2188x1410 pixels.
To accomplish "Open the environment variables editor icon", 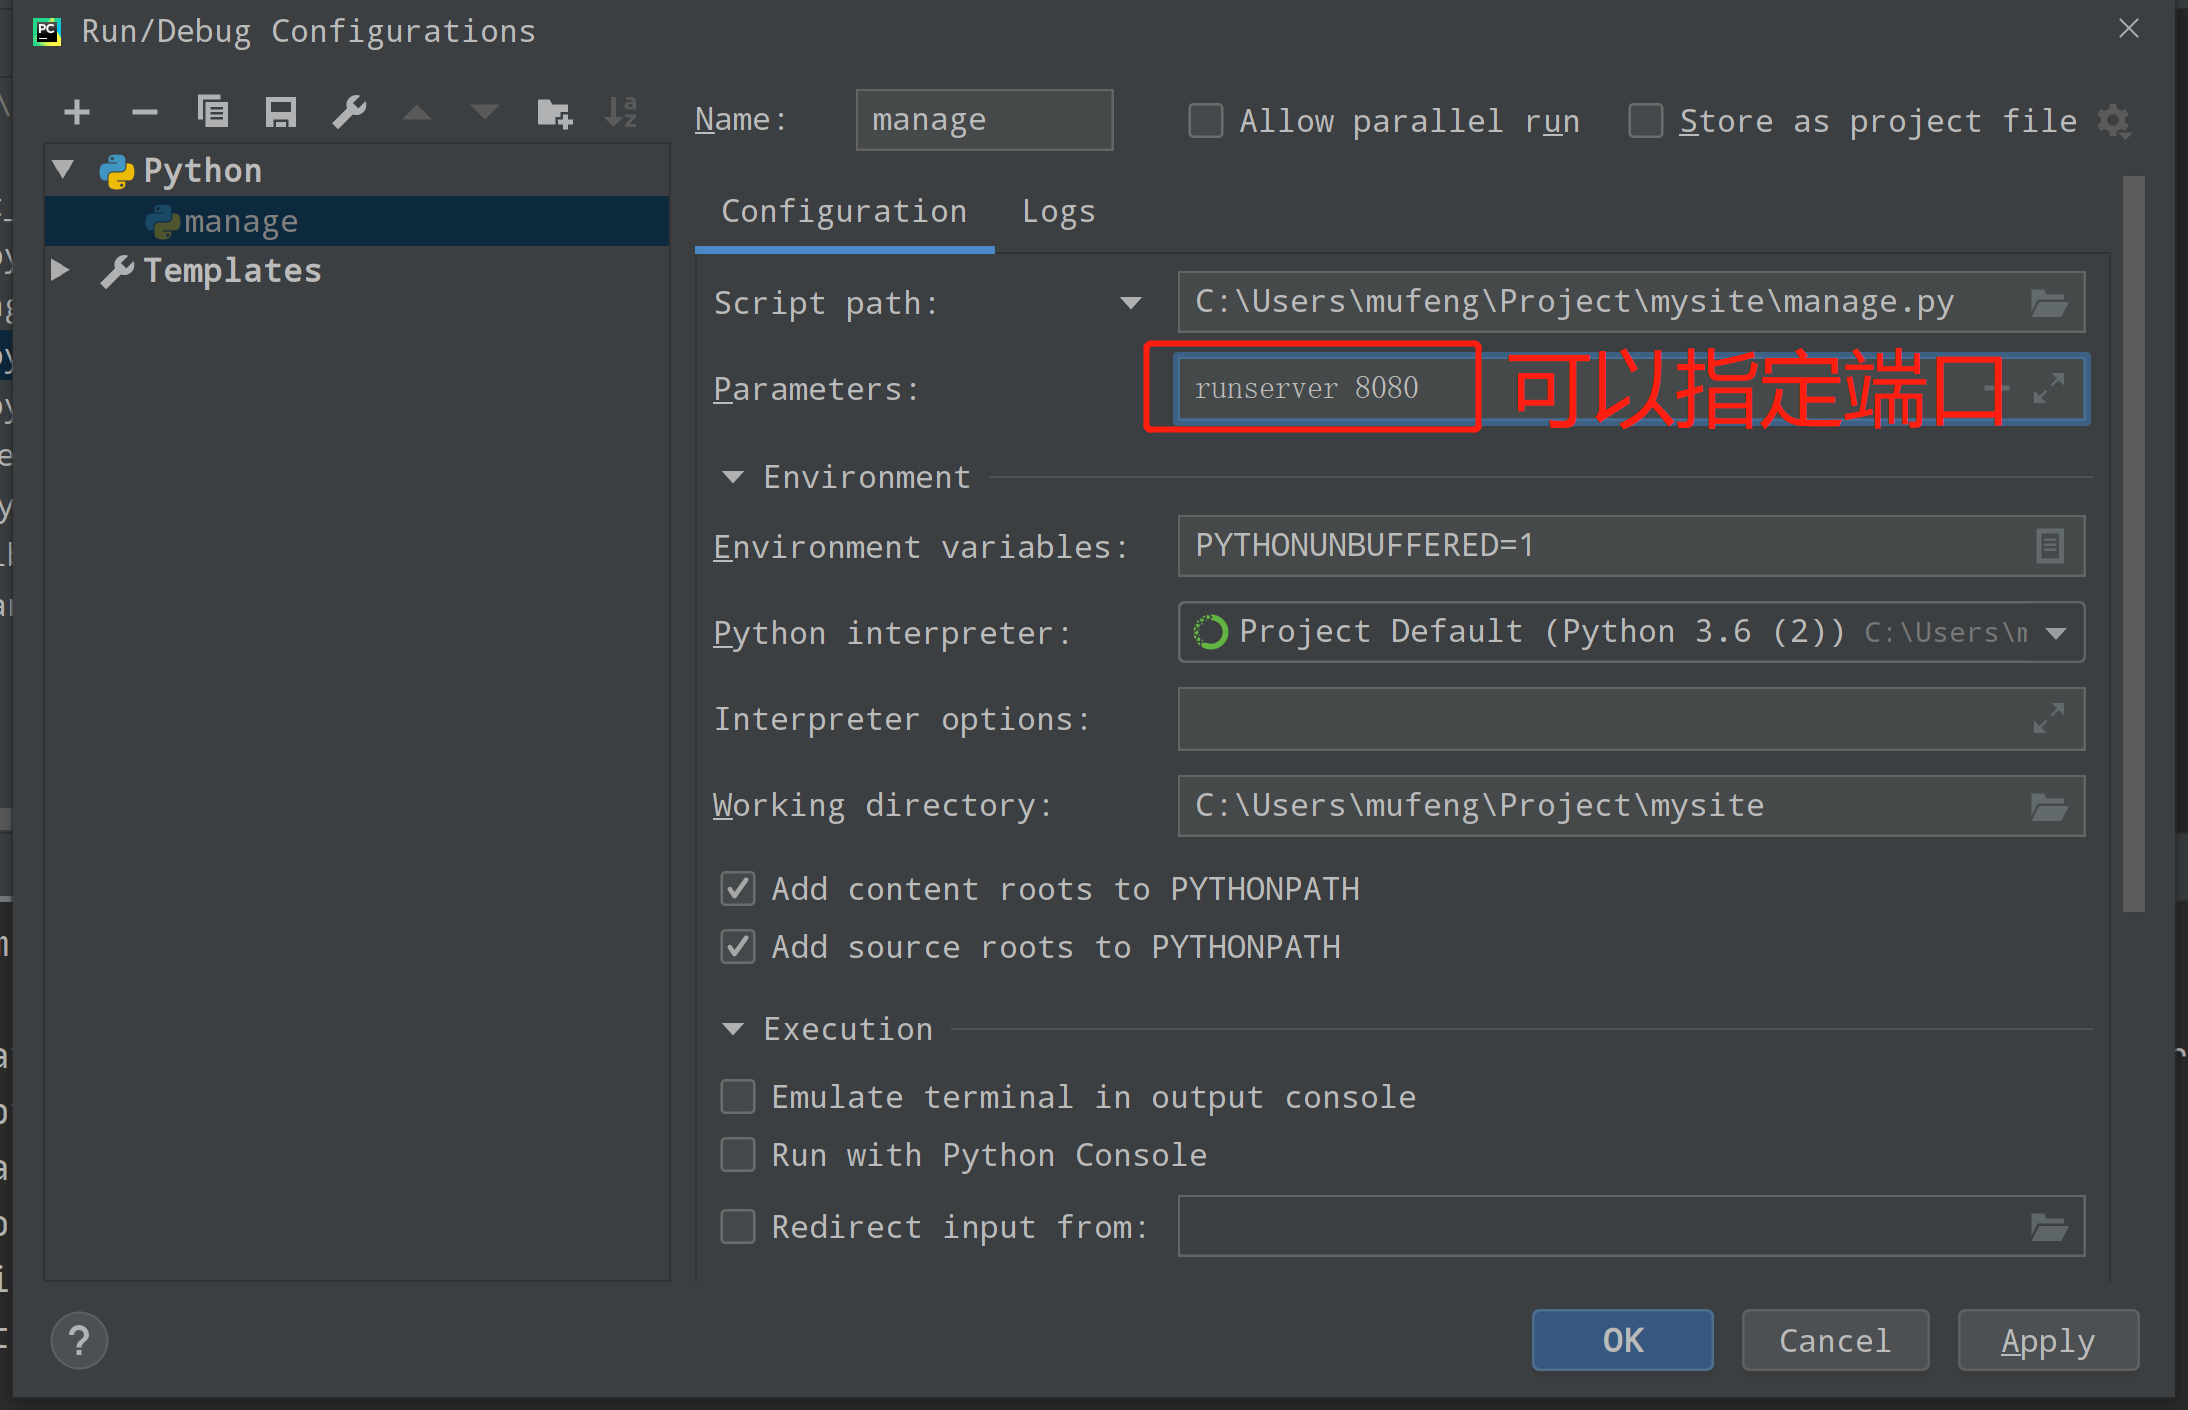I will click(x=2049, y=546).
